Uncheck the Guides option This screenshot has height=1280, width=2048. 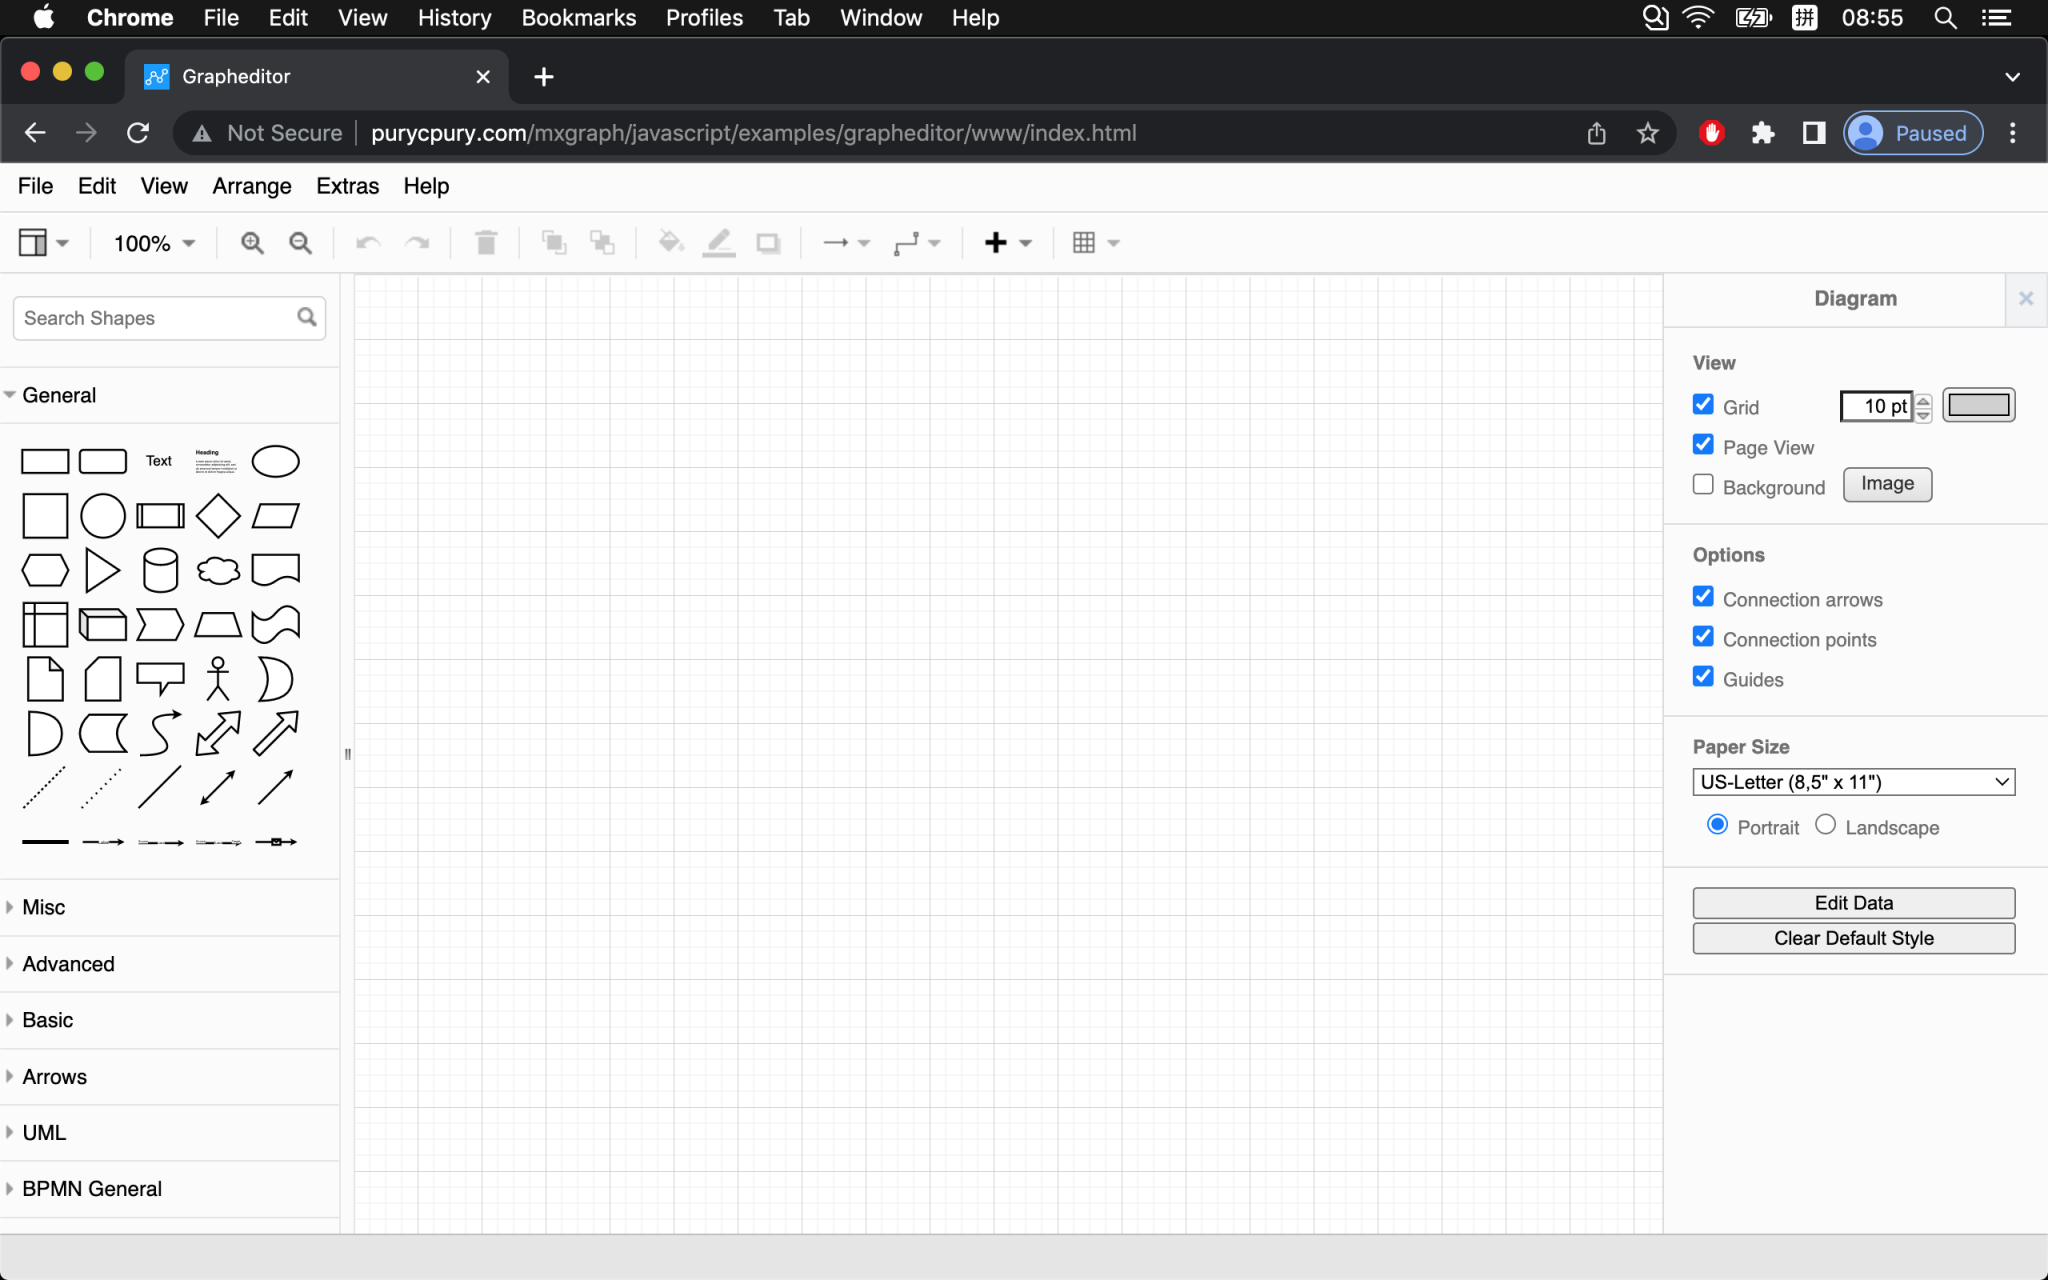point(1704,677)
